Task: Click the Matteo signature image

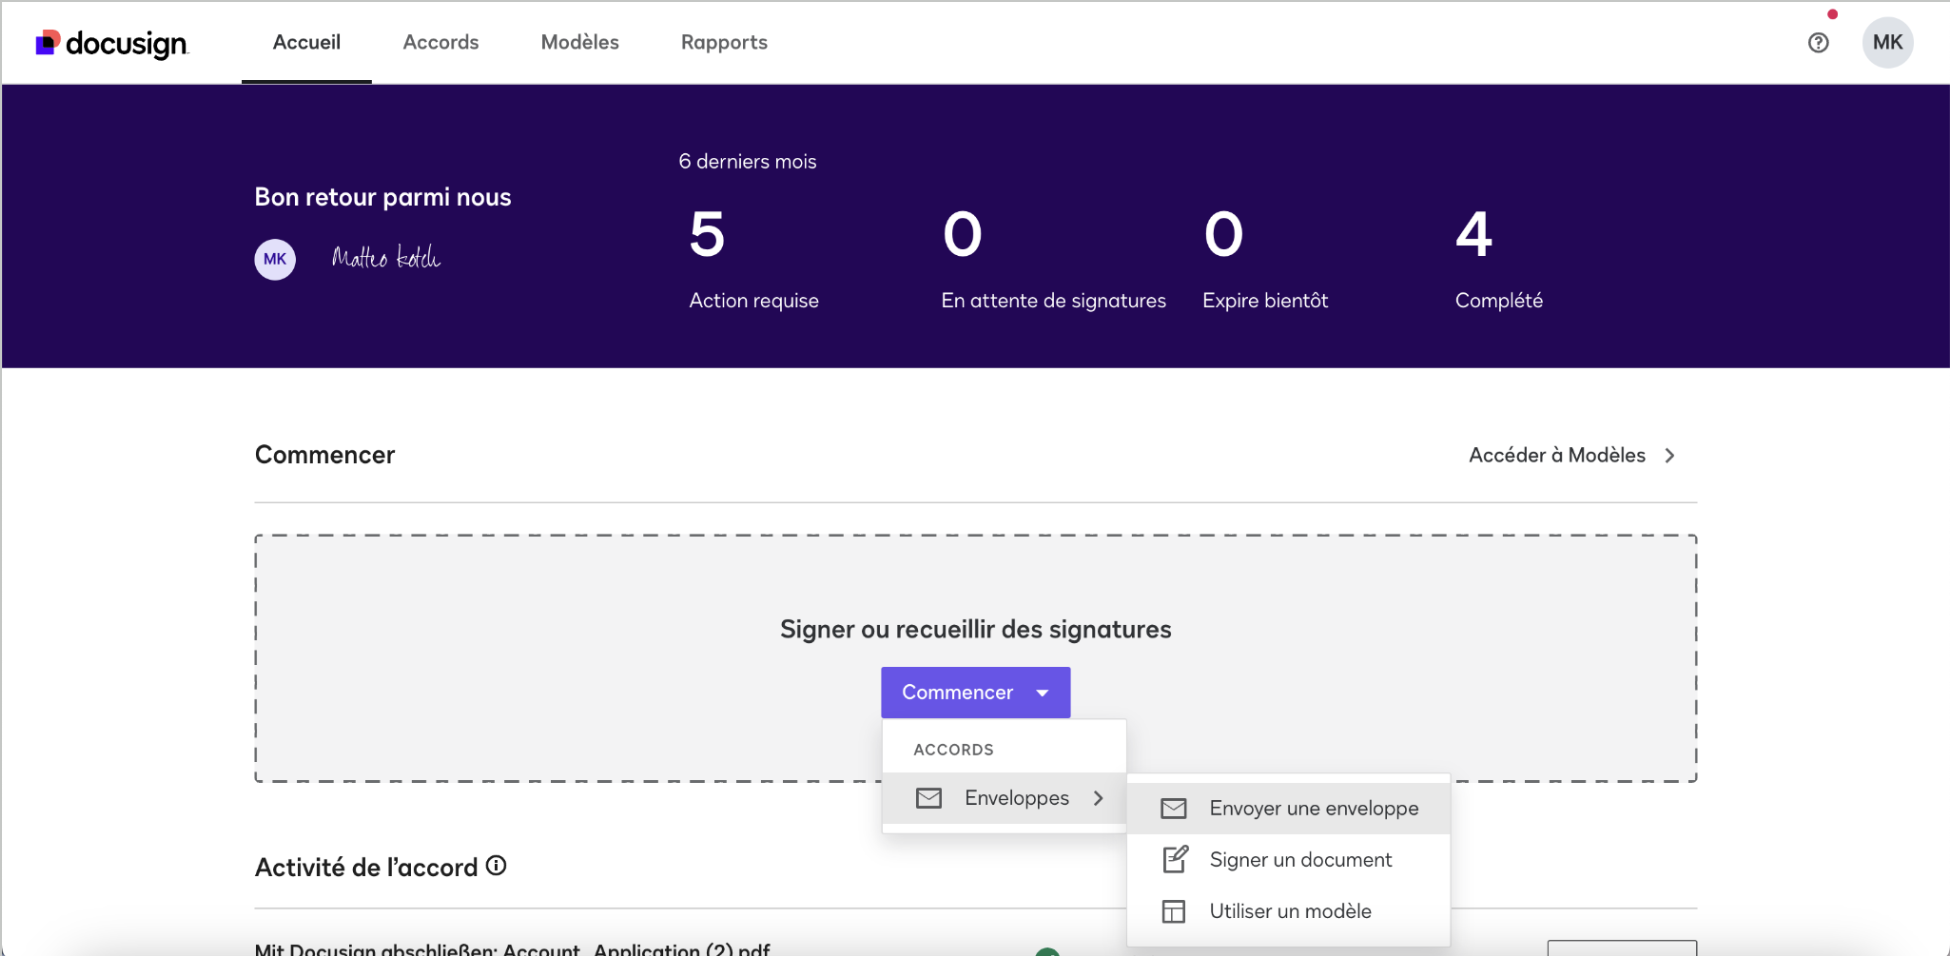Action: pos(386,257)
